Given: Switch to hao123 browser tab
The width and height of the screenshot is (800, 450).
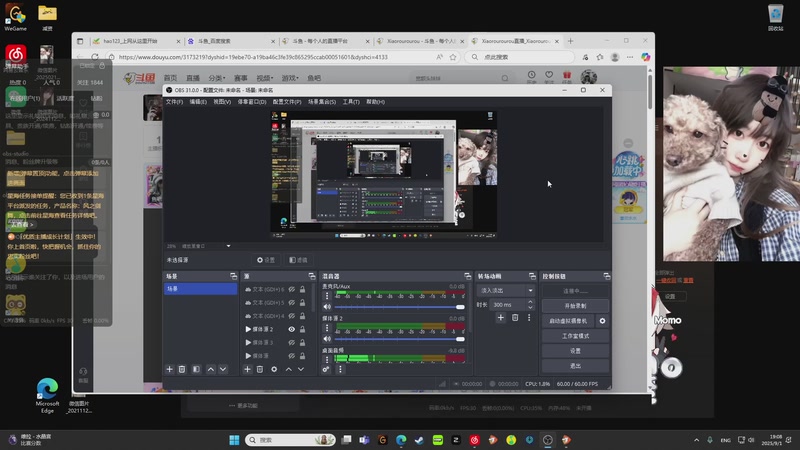Looking at the screenshot, I should pyautogui.click(x=135, y=41).
